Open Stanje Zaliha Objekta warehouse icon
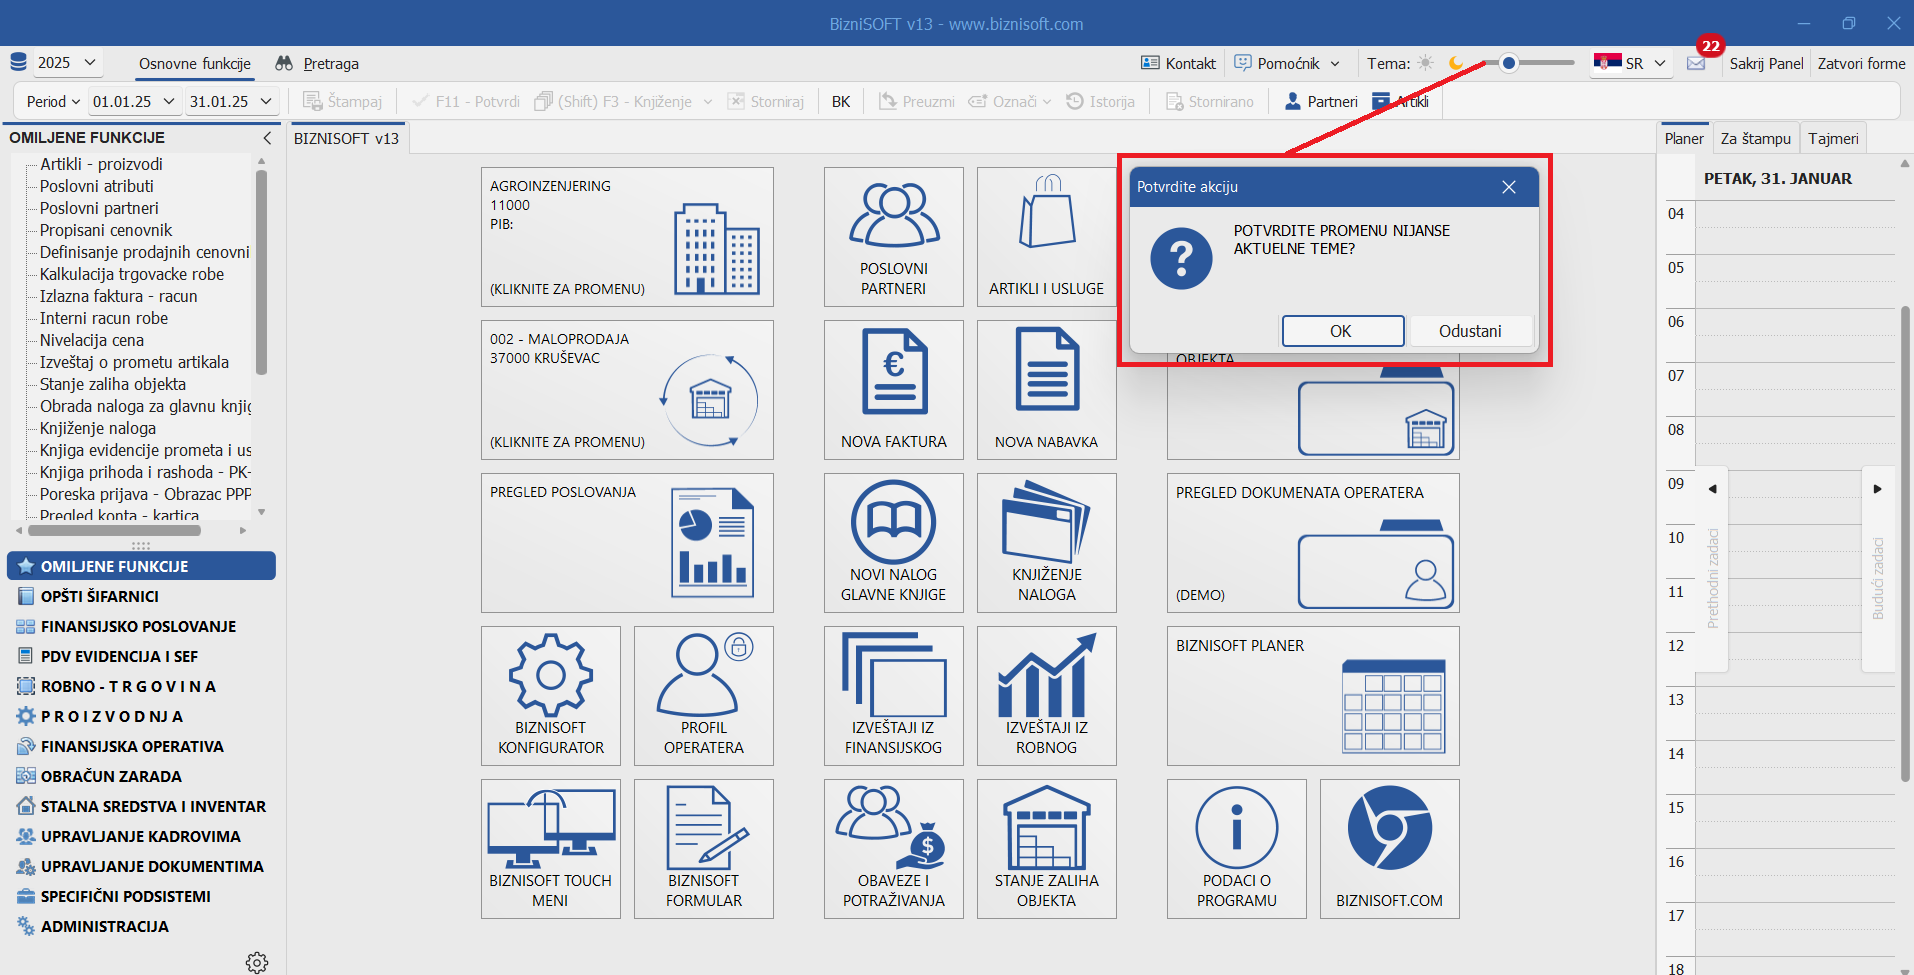This screenshot has width=1914, height=975. click(1046, 828)
